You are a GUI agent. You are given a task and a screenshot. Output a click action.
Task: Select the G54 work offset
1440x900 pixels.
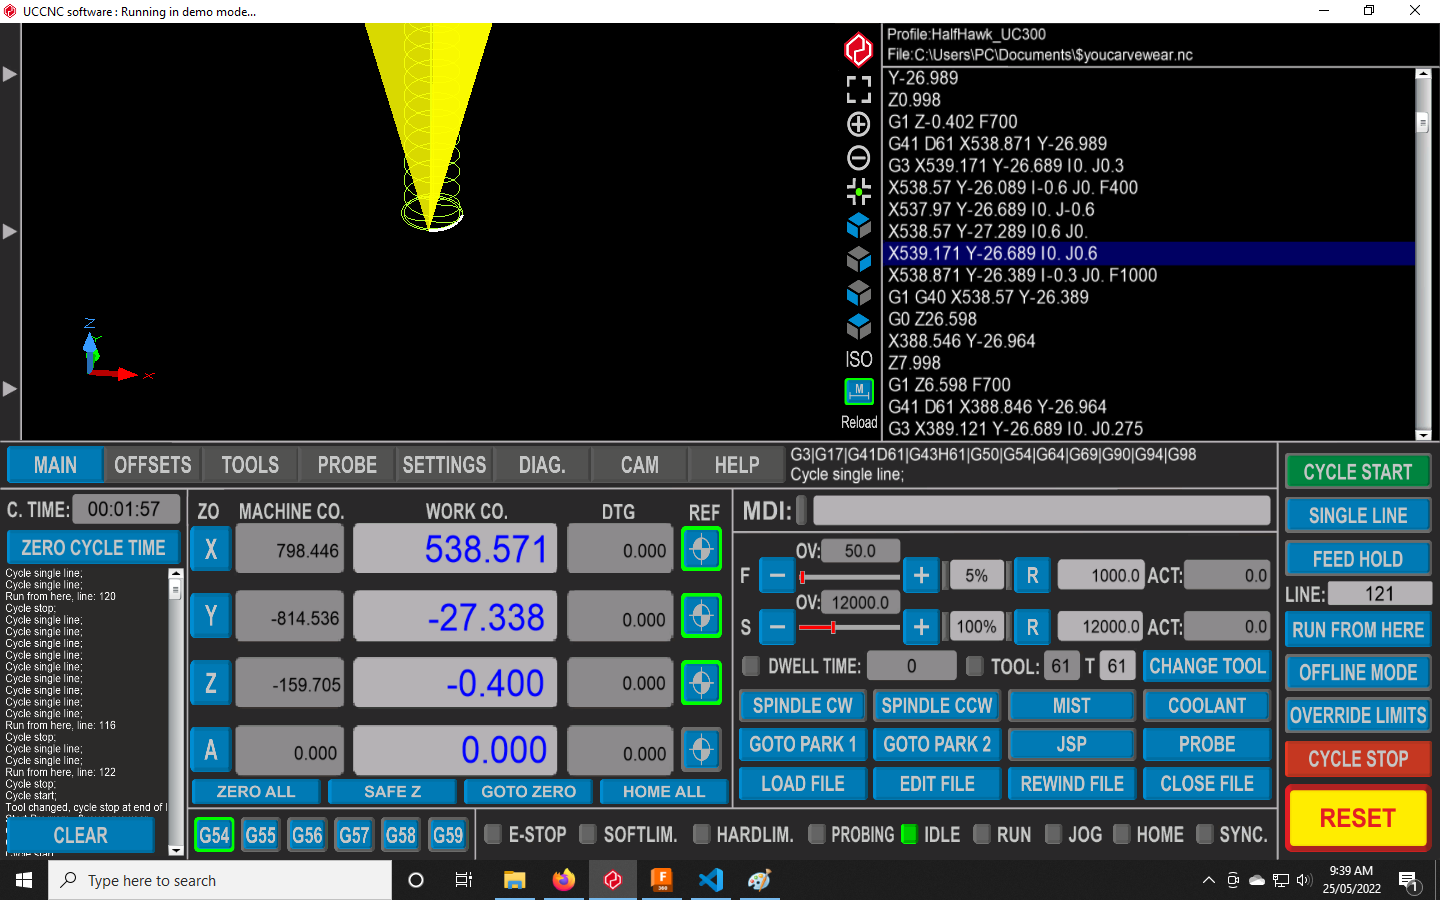point(214,834)
